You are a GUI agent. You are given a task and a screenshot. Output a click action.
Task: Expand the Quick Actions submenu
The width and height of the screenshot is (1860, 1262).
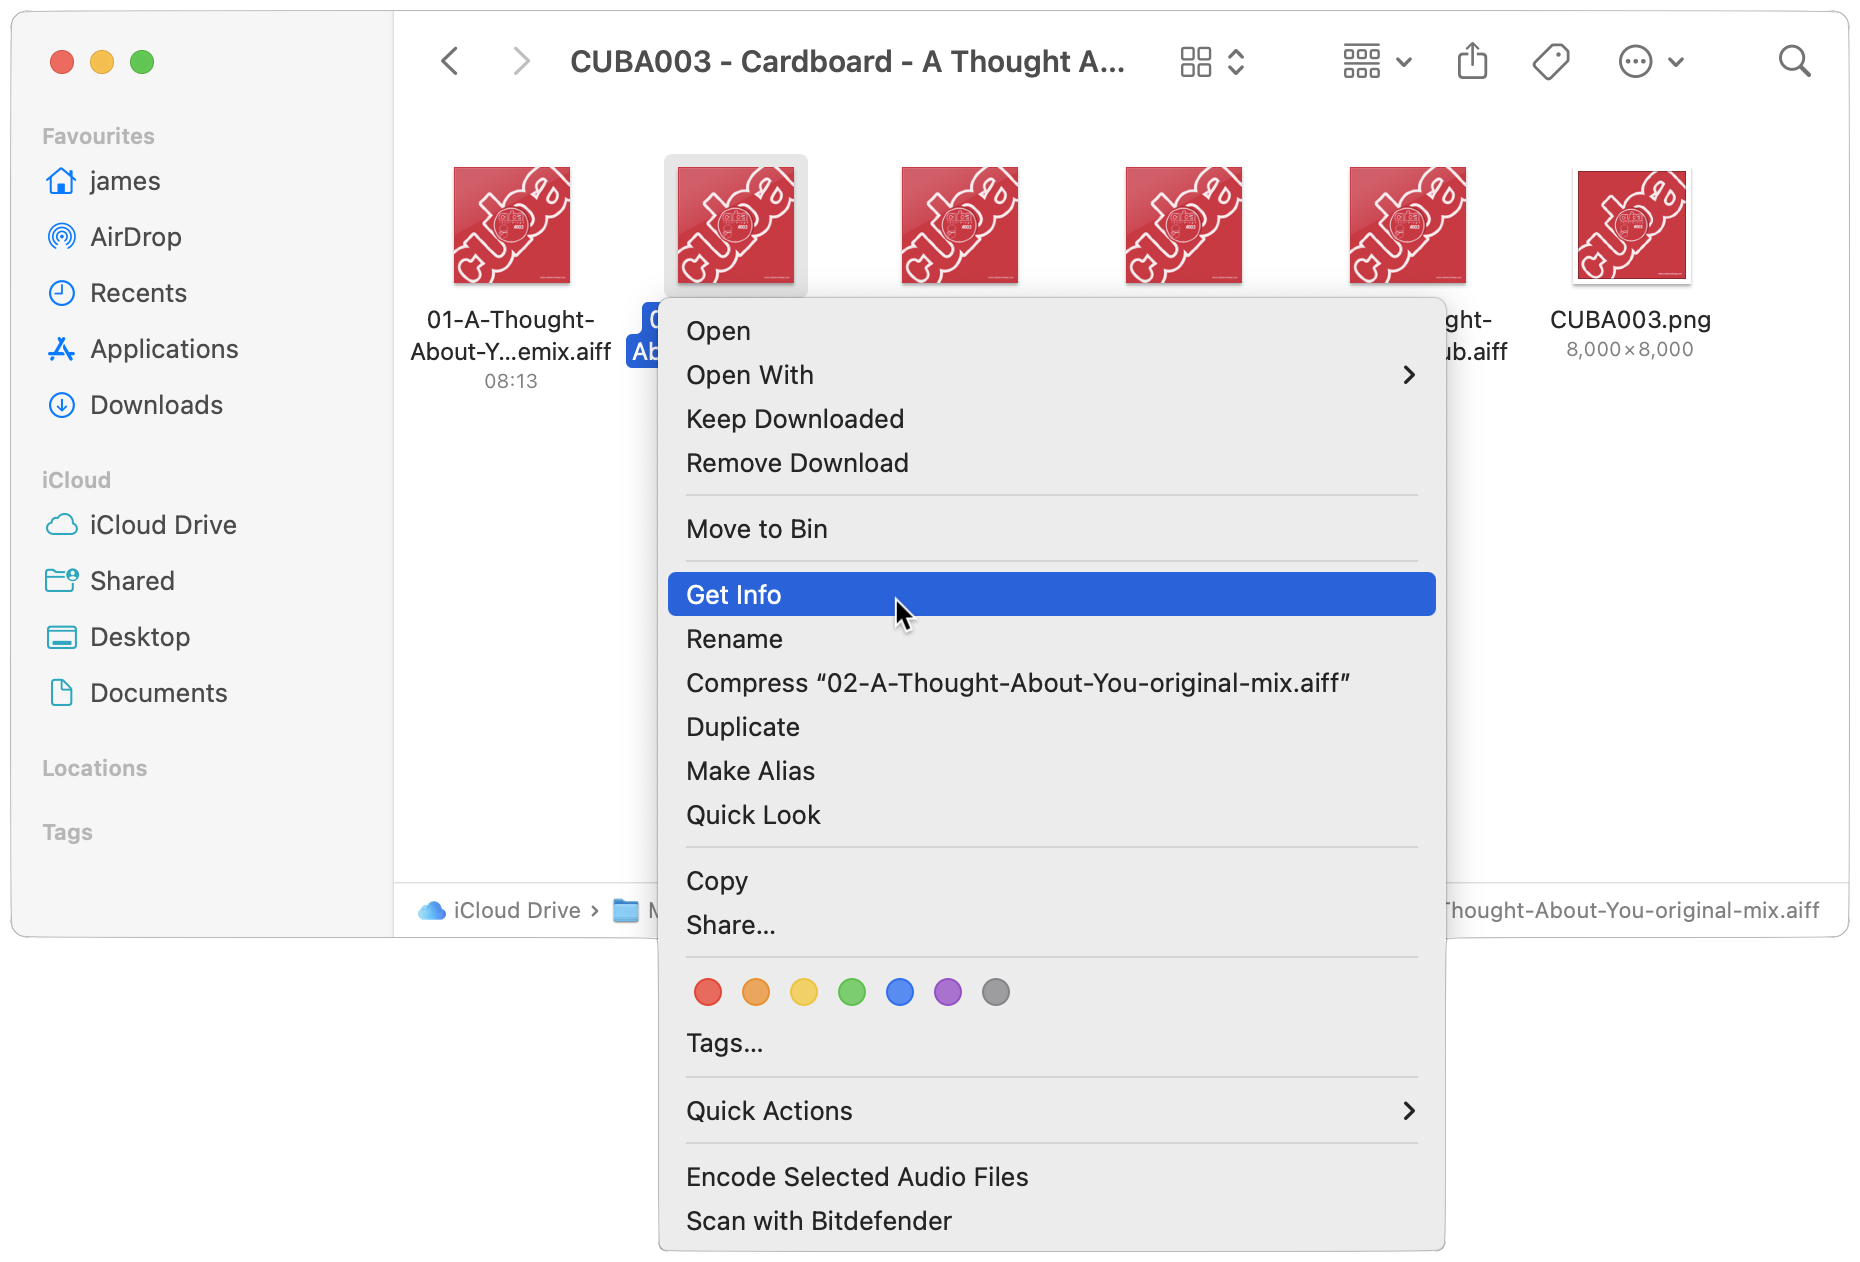pos(1051,1111)
